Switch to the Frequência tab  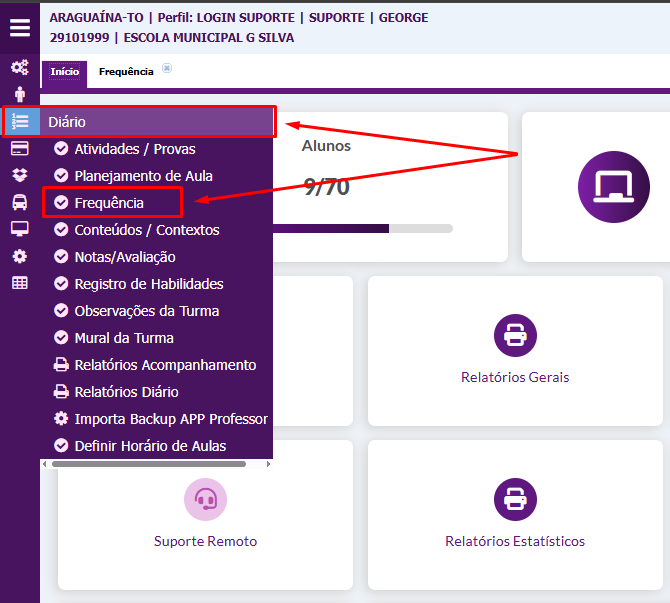(126, 72)
